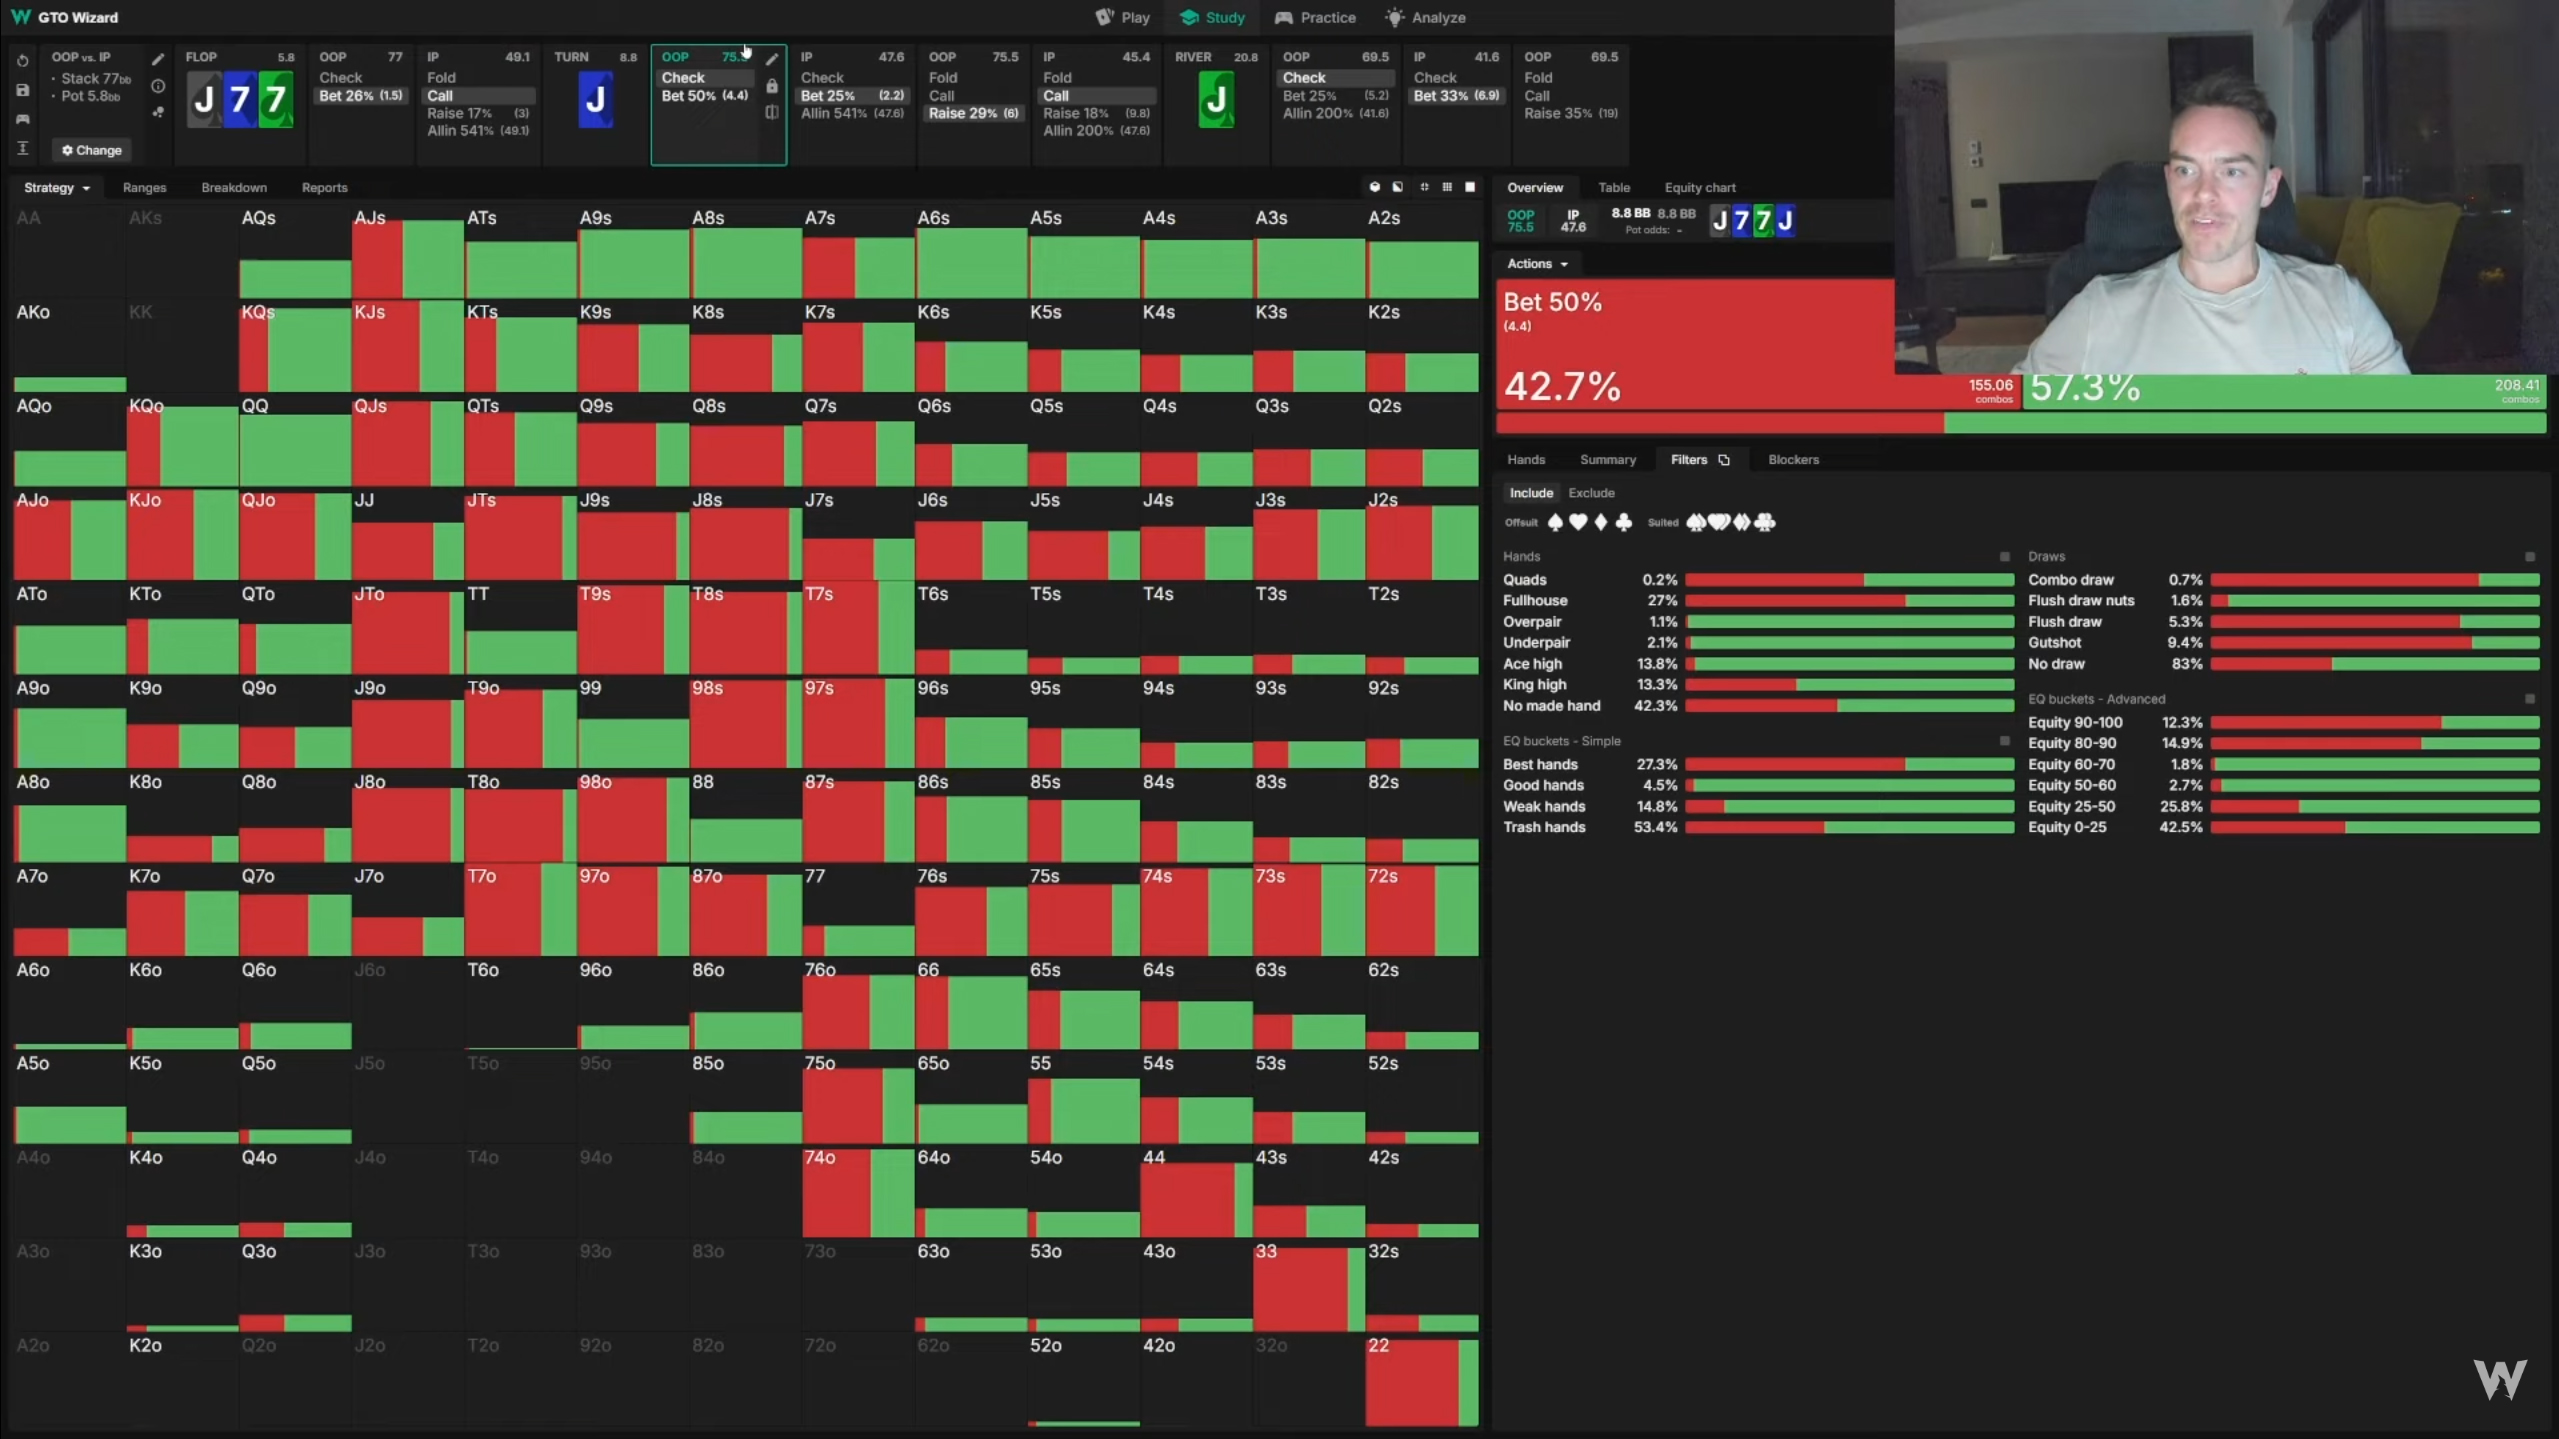Click the Change settings button

(92, 150)
